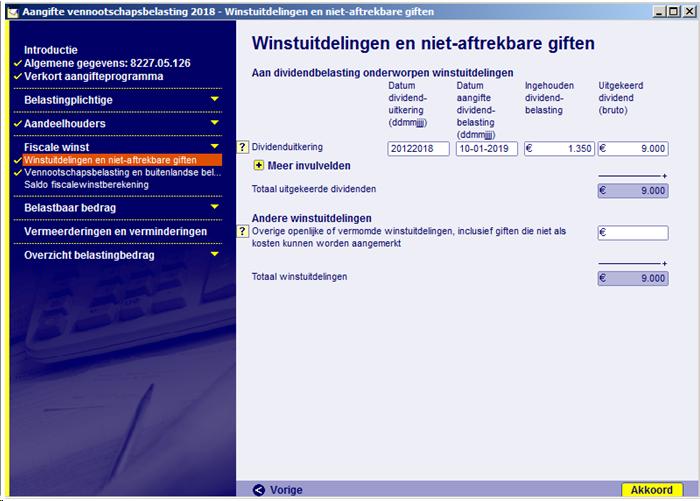This screenshot has width=700, height=501.
Task: Open Introductie in the sidebar
Action: pyautogui.click(x=51, y=50)
